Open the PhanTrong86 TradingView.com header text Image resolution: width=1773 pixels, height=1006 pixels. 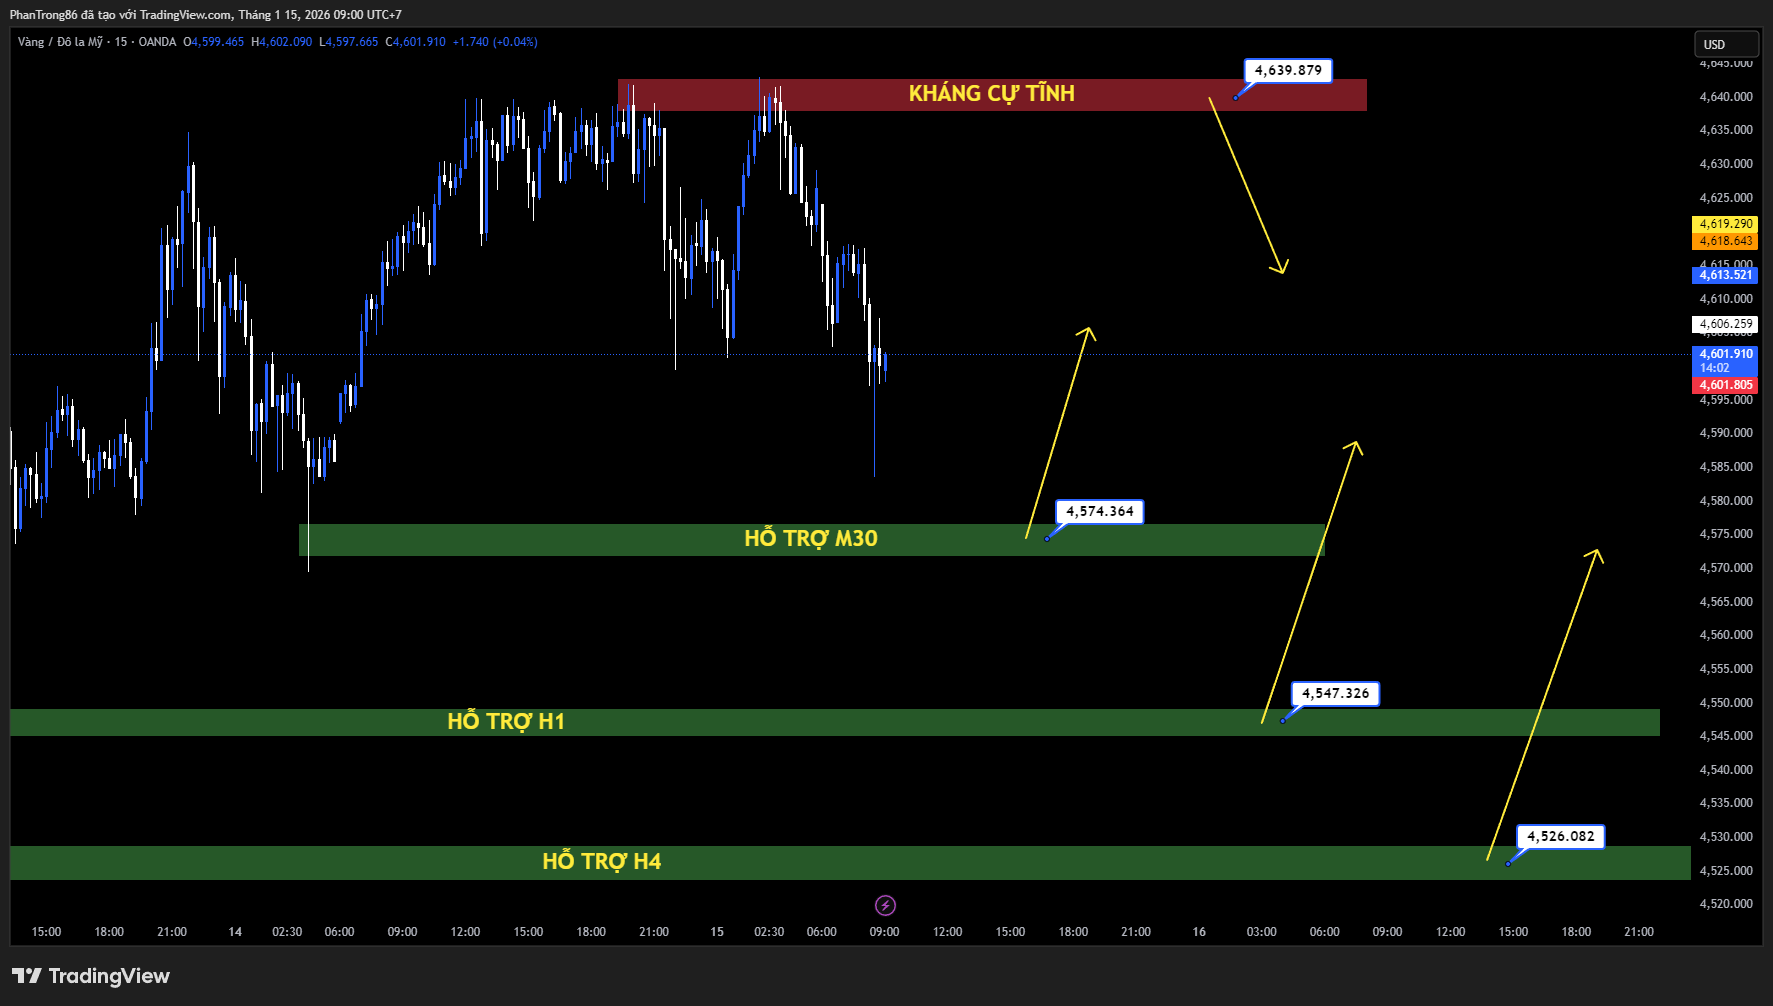205,14
